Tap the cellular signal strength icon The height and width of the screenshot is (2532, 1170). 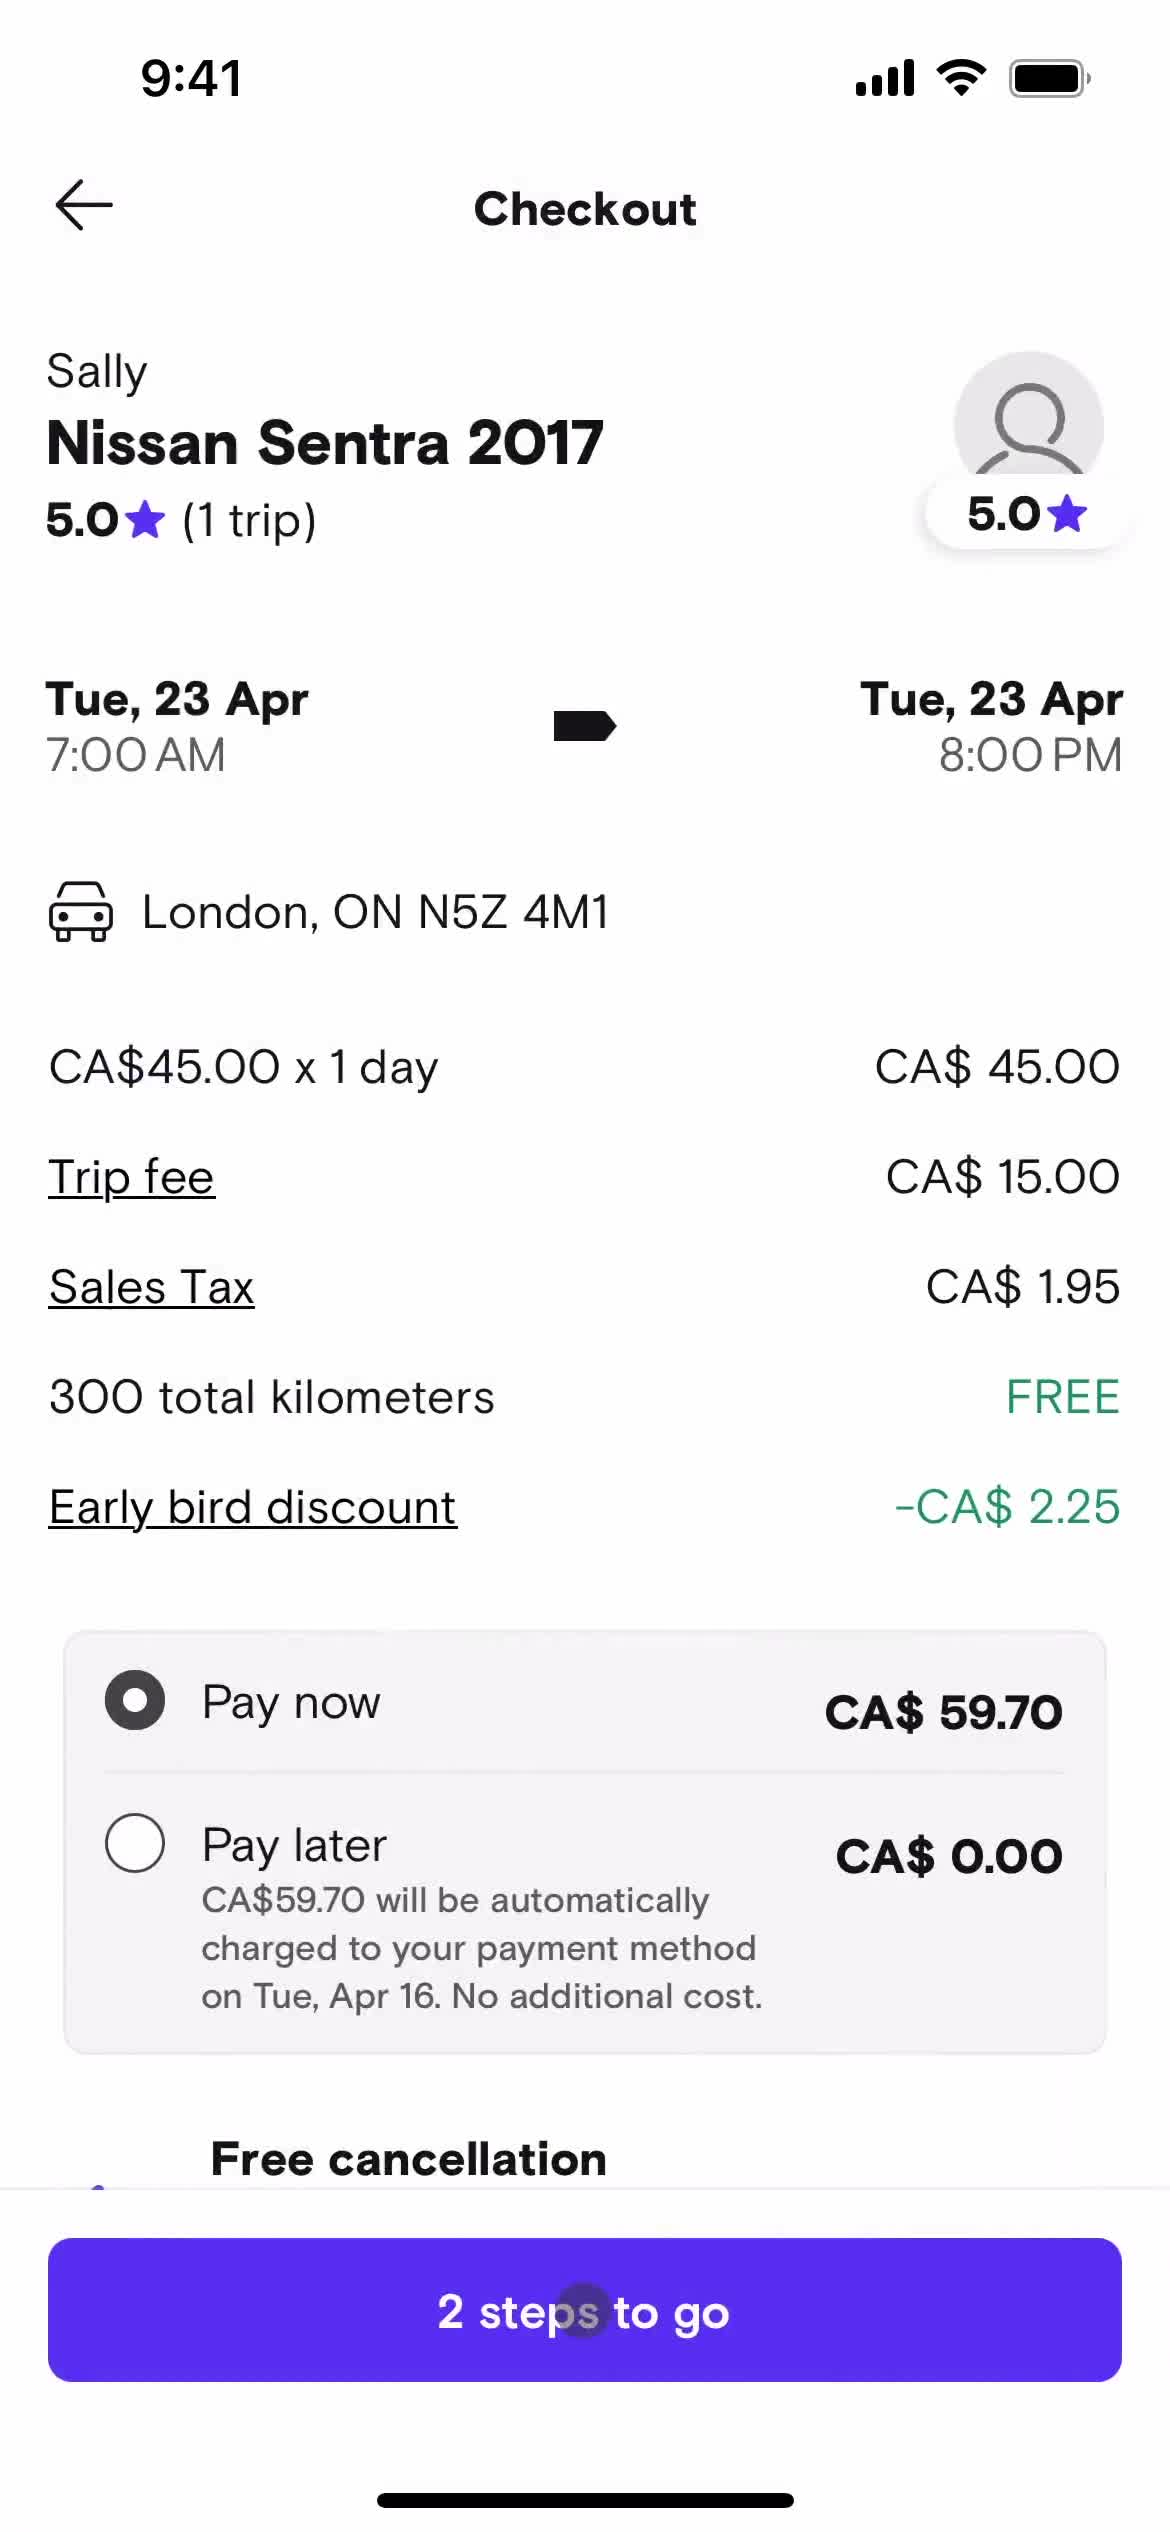click(885, 78)
